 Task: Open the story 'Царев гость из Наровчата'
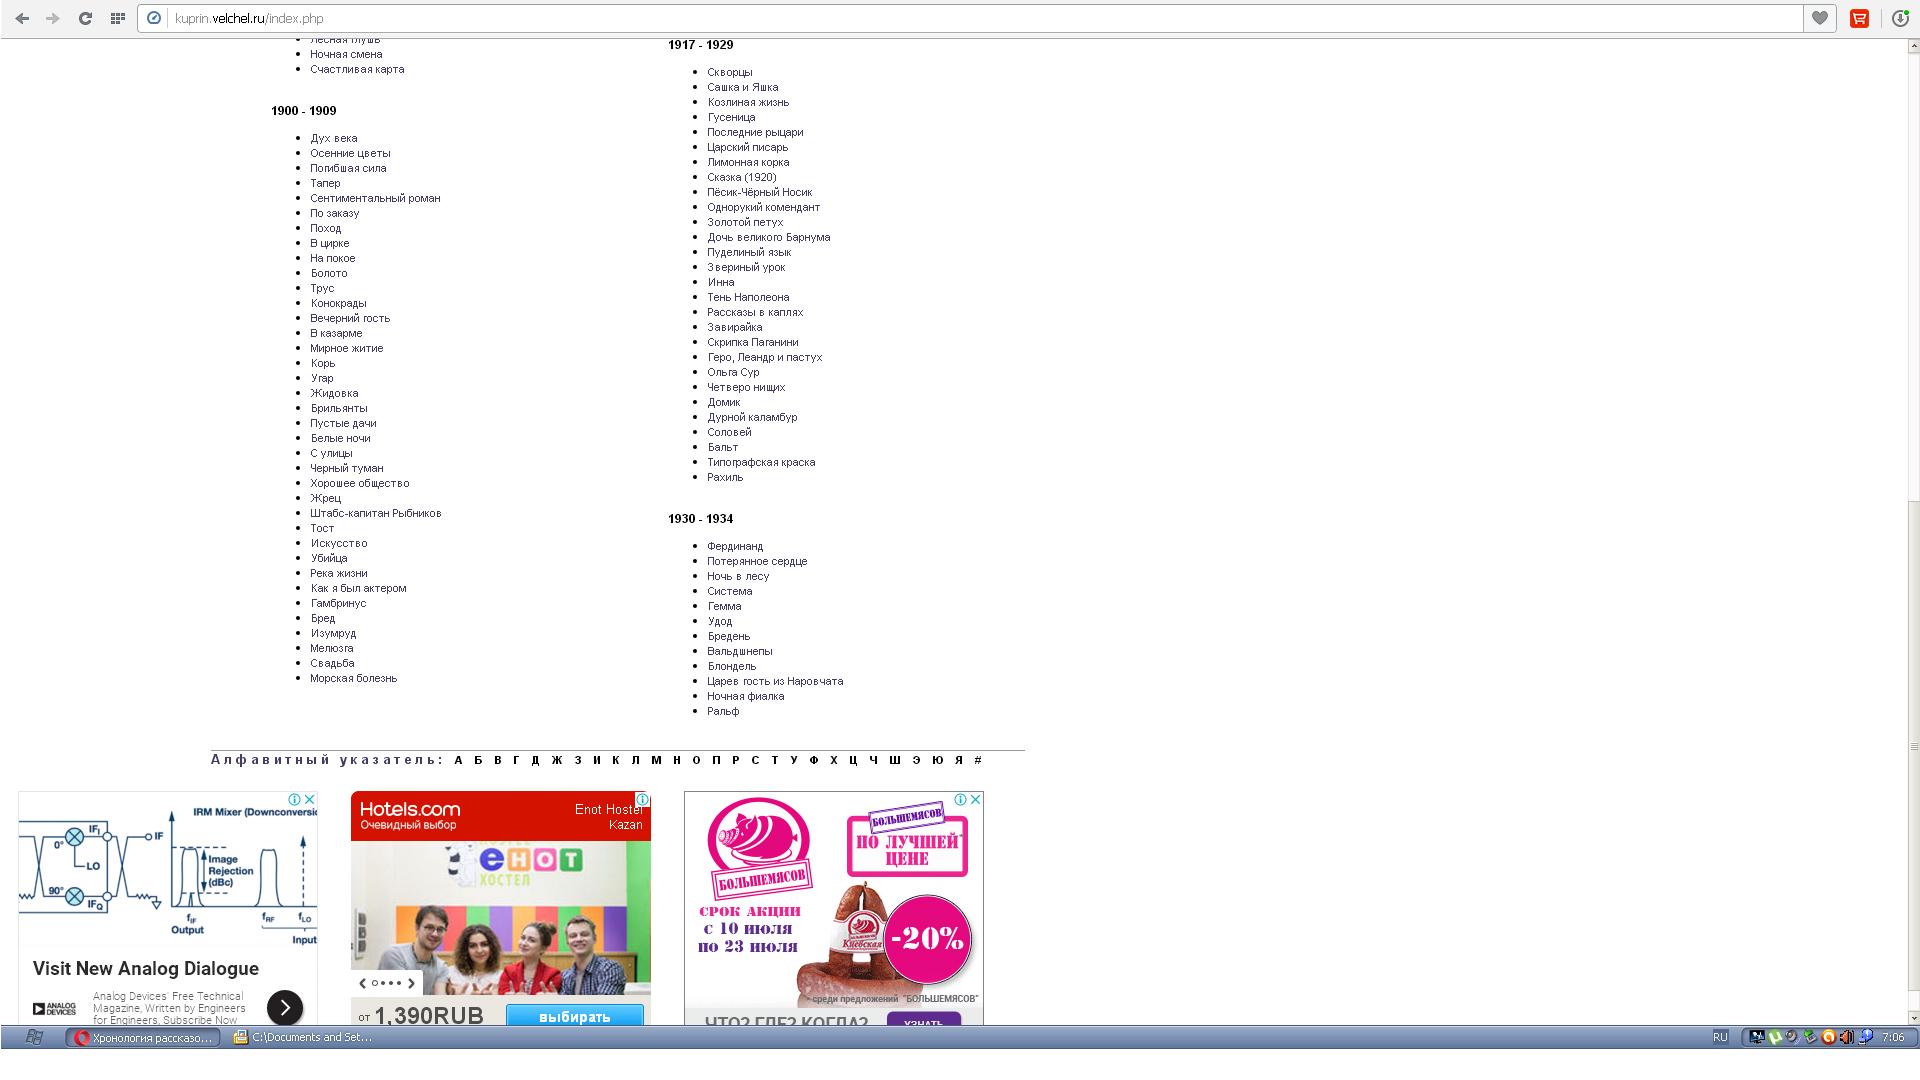pyautogui.click(x=775, y=681)
